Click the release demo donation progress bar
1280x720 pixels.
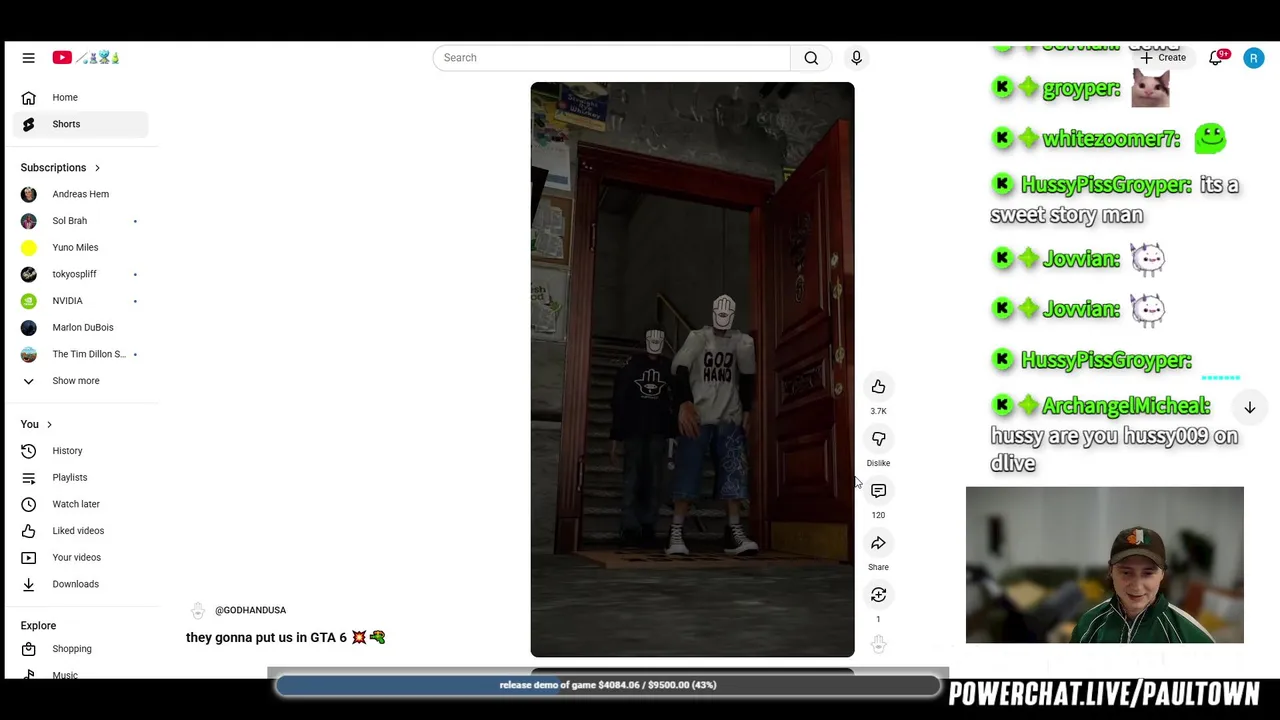click(608, 685)
